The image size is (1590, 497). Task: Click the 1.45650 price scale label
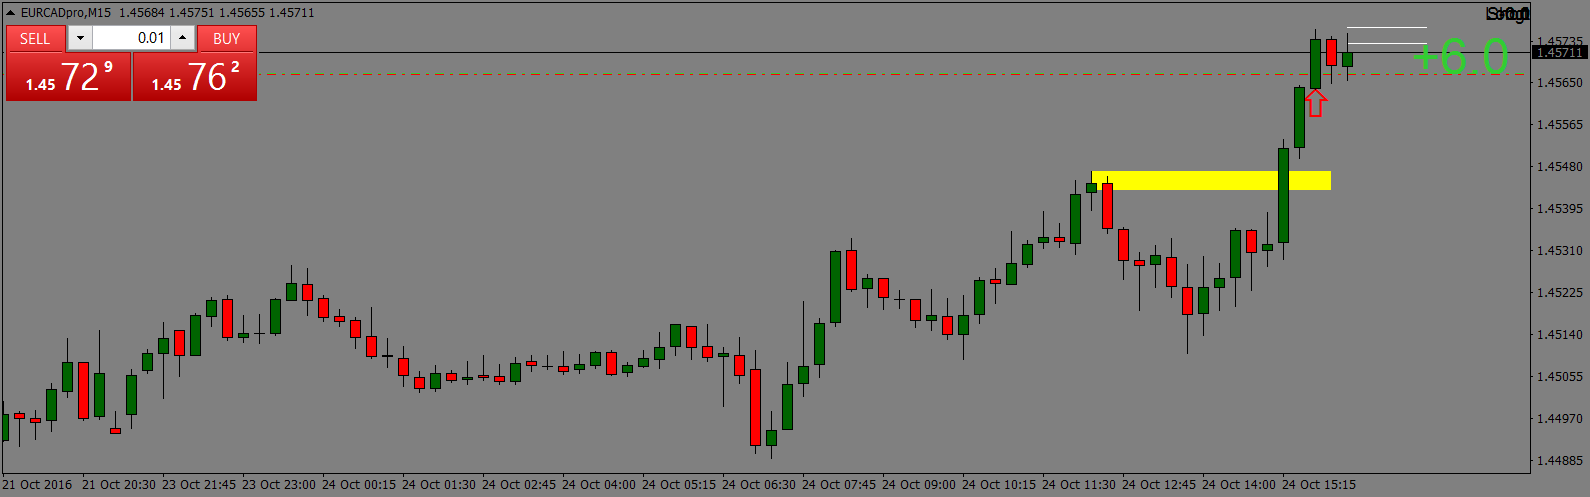pyautogui.click(x=1560, y=83)
